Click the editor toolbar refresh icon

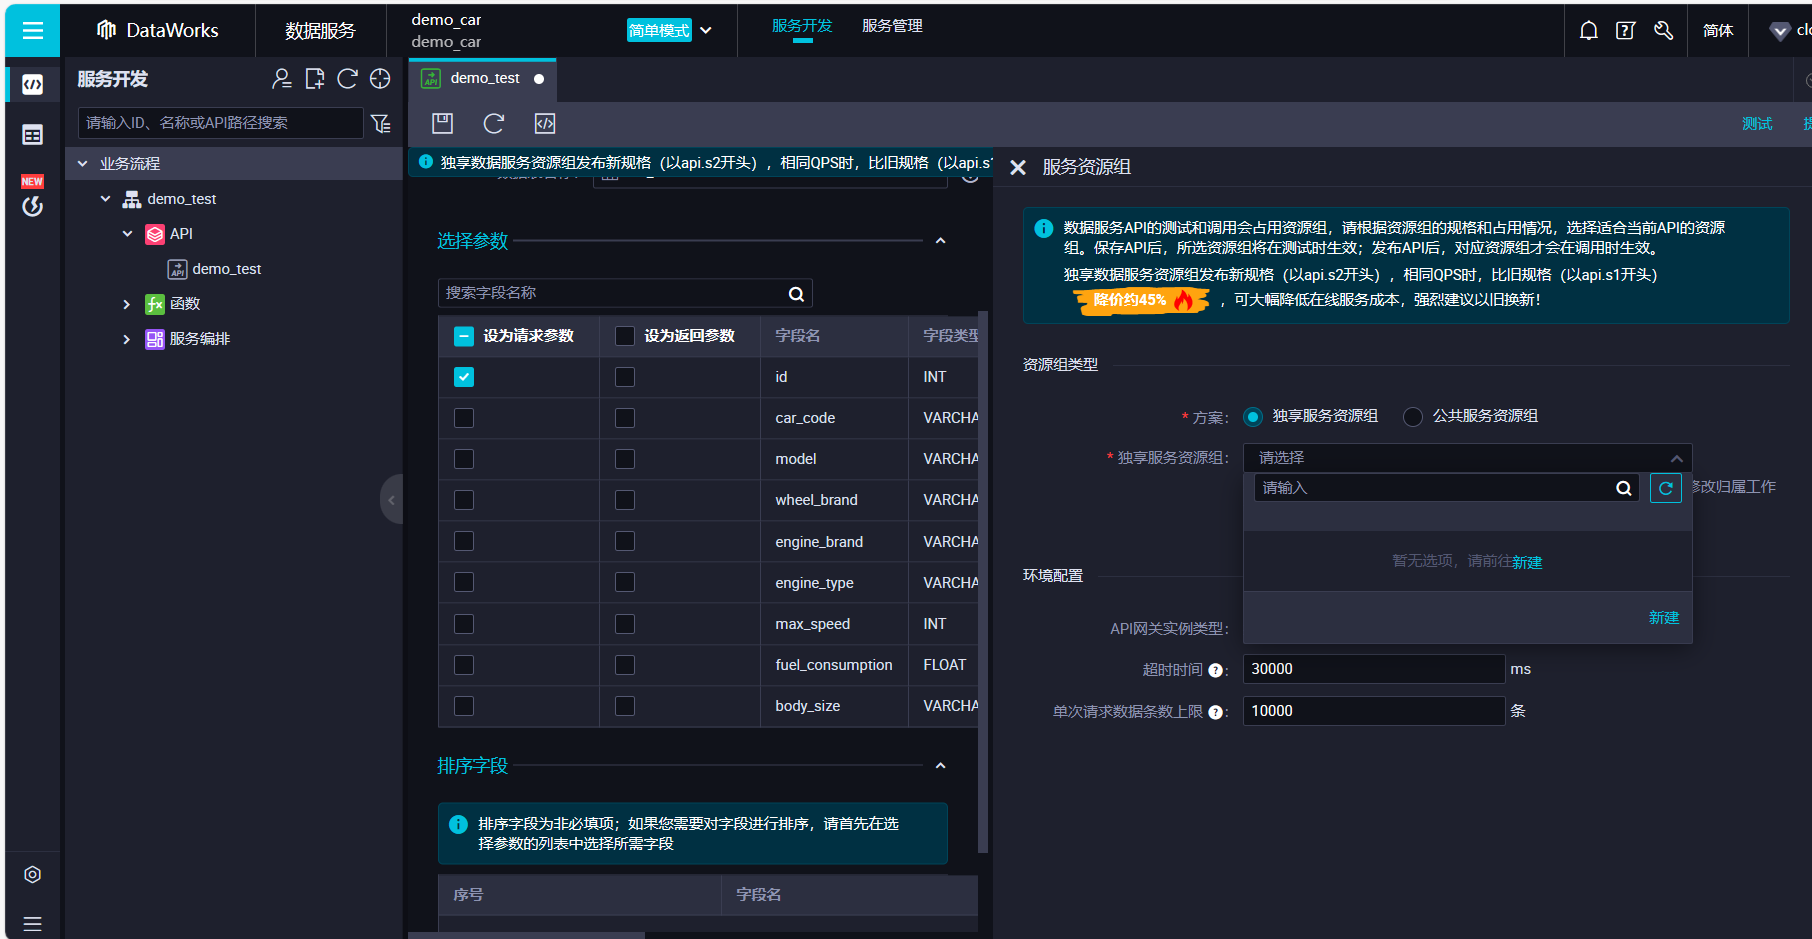point(494,123)
